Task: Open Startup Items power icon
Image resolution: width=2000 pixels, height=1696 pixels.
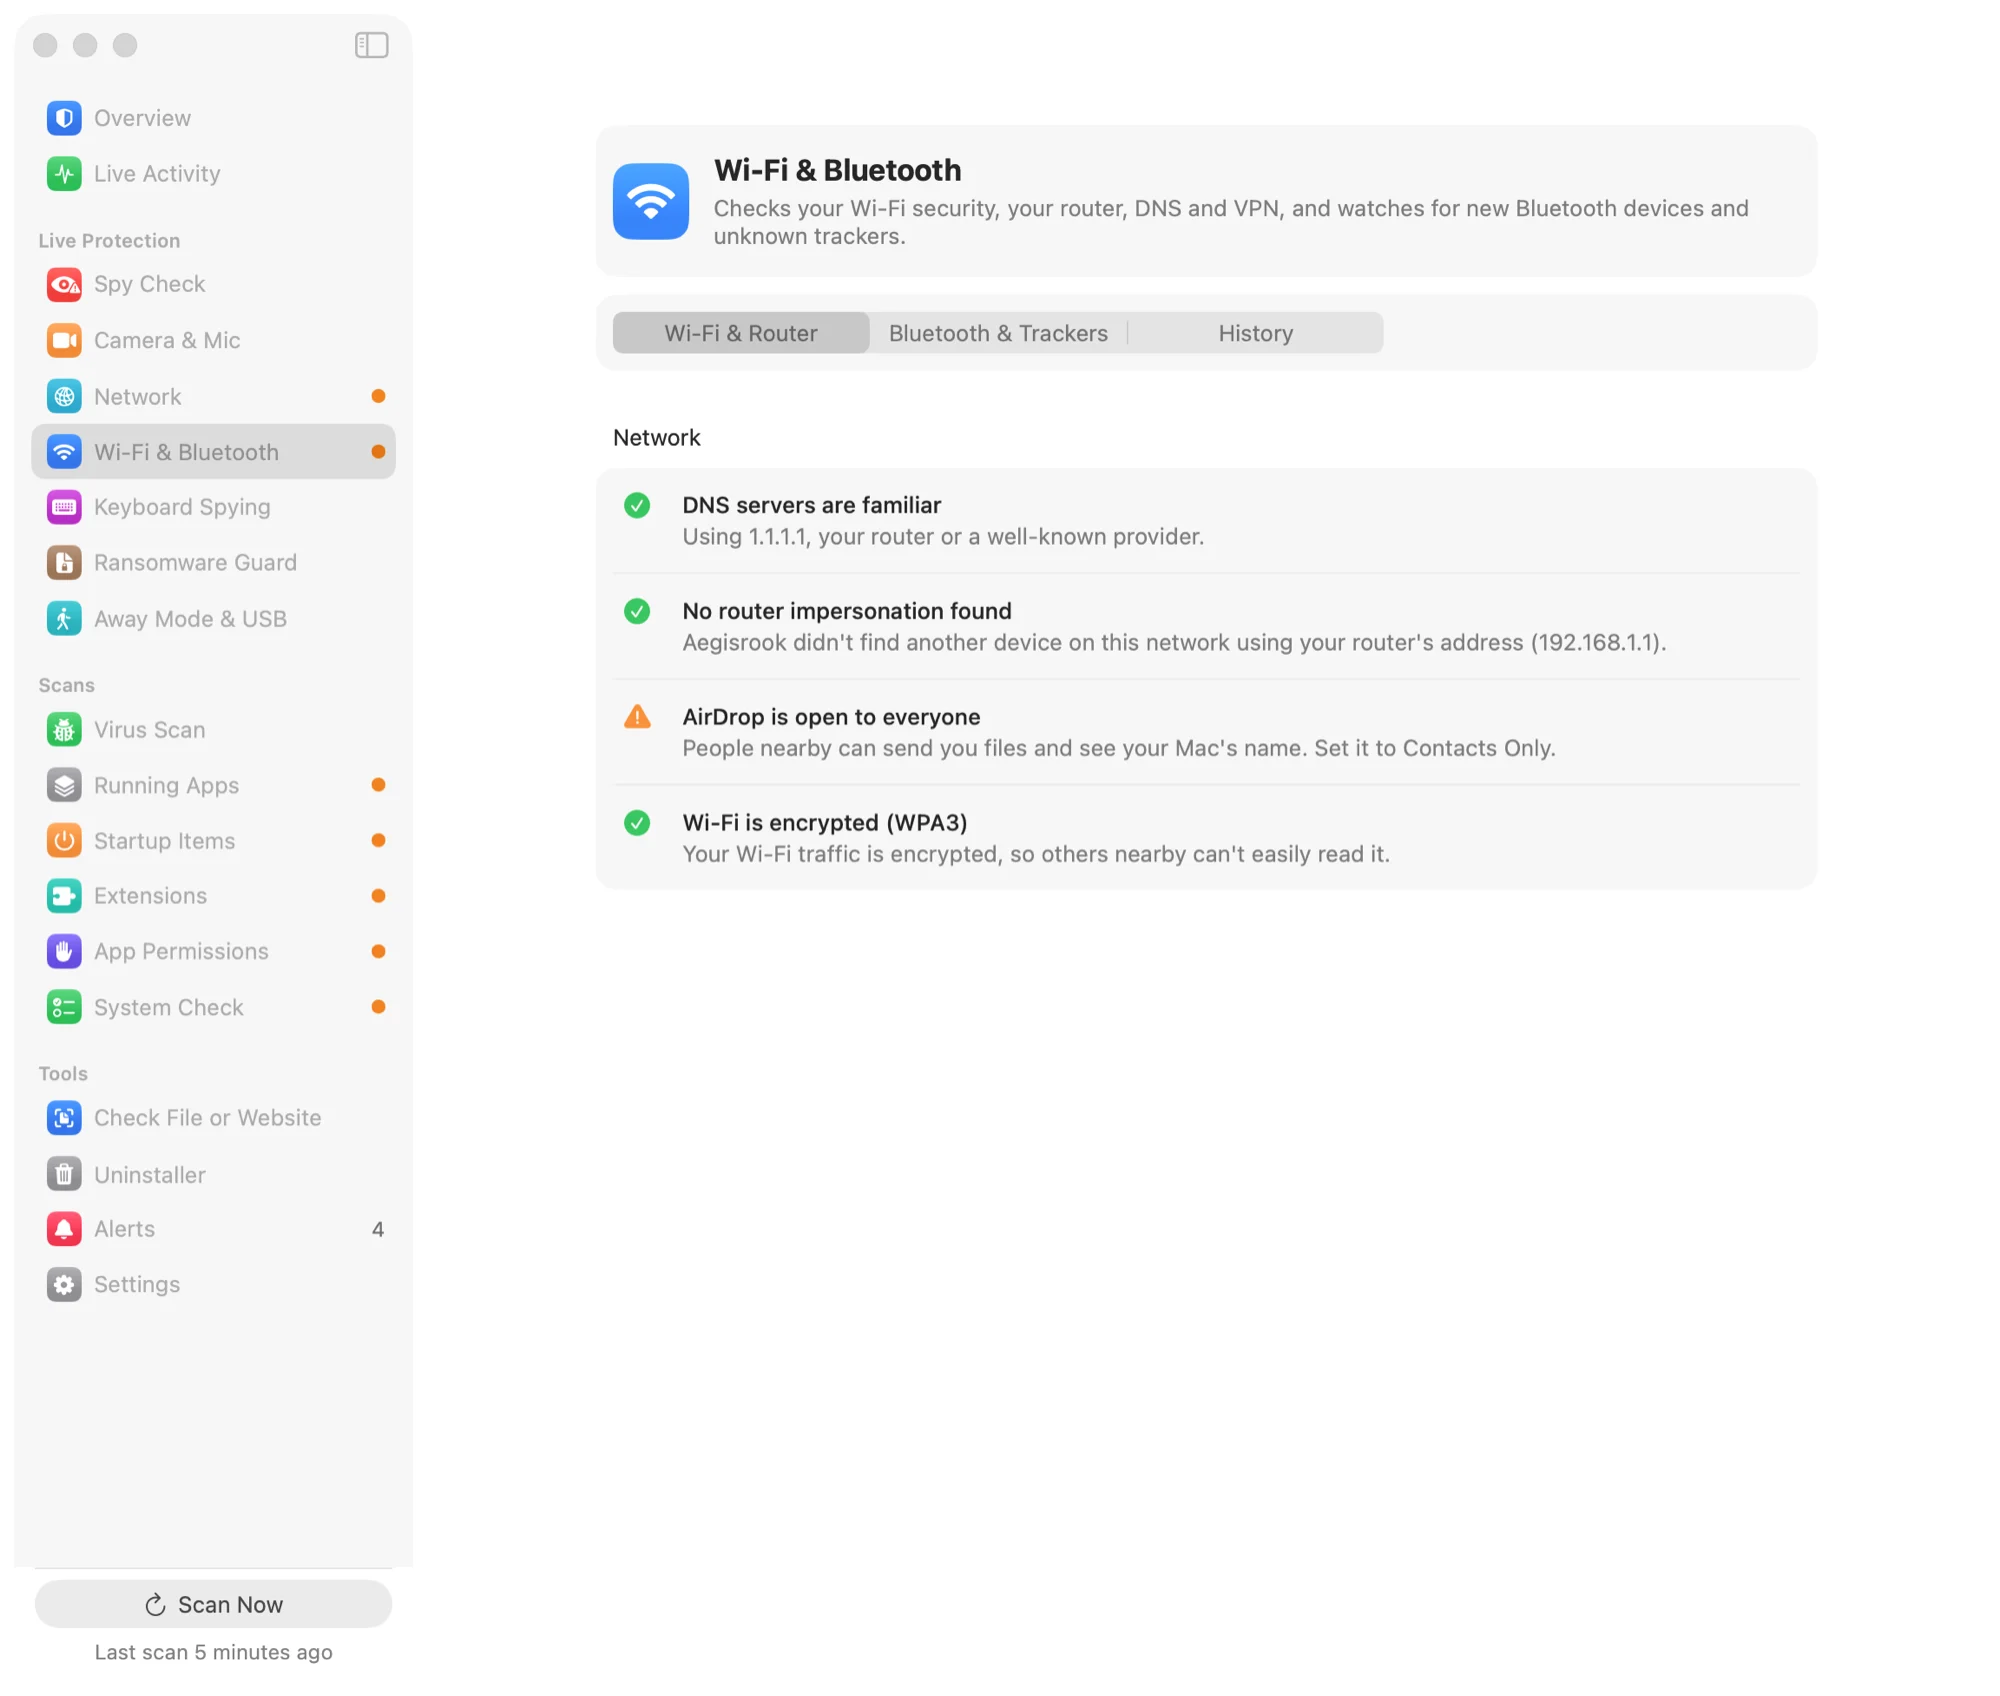Action: coord(64,841)
